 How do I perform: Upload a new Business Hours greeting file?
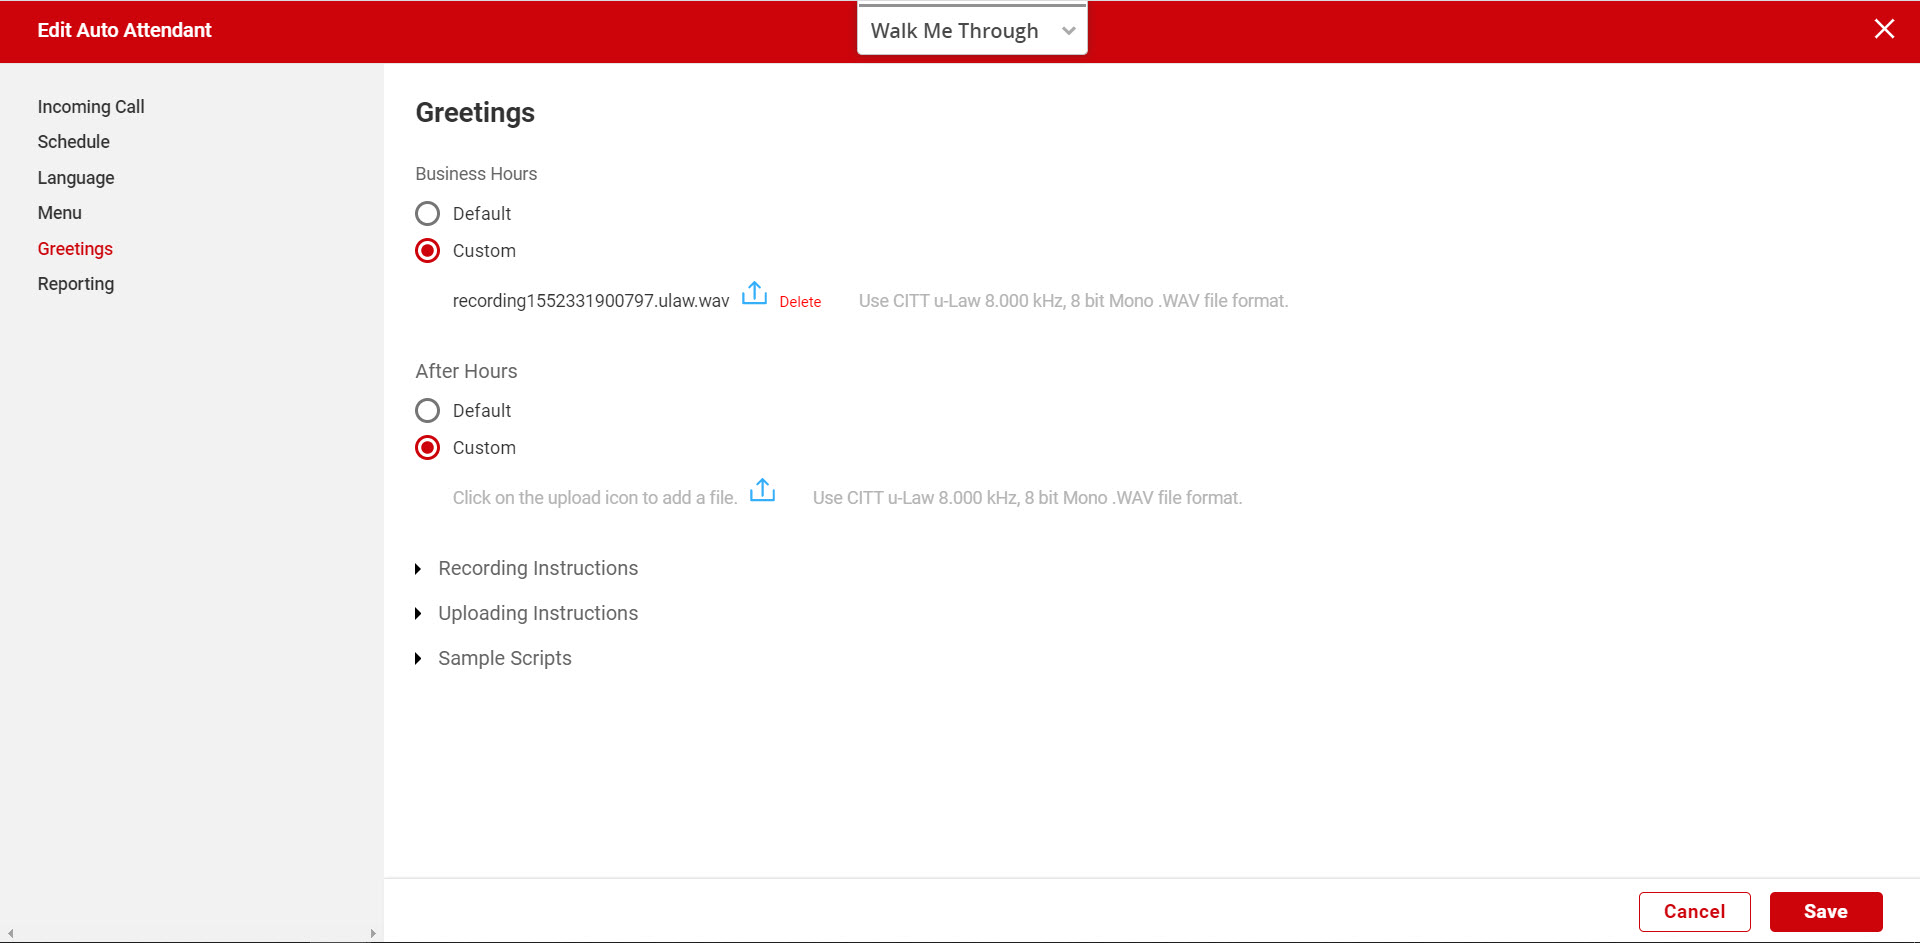(754, 293)
